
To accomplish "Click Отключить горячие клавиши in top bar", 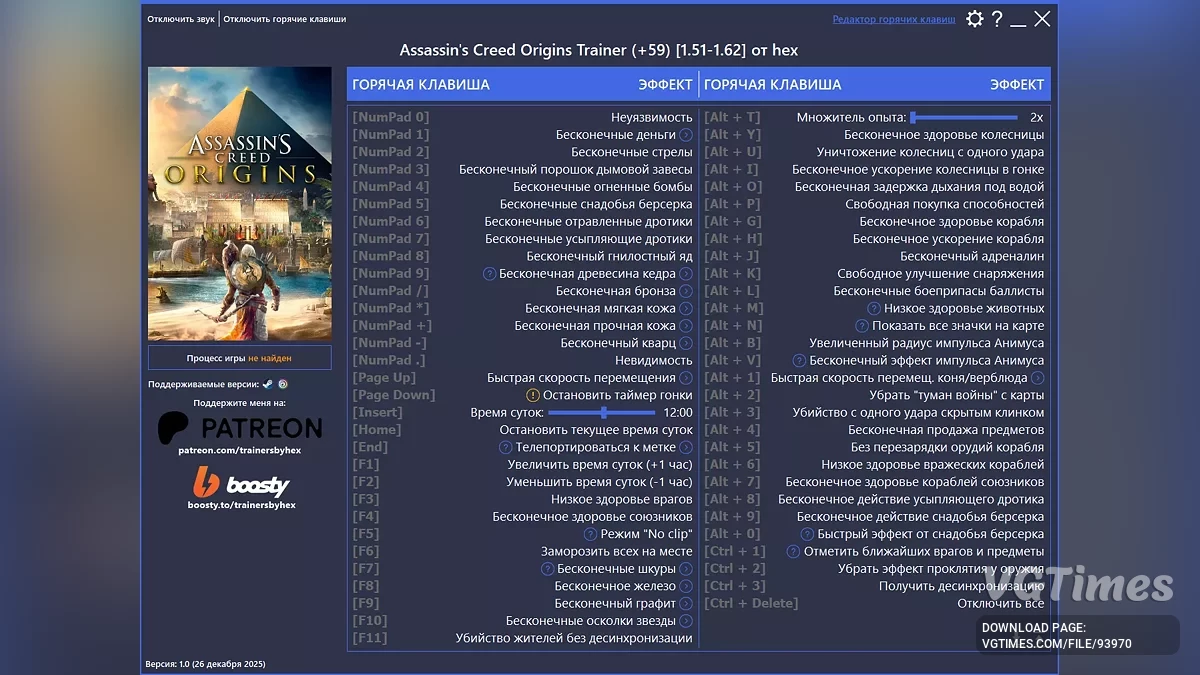I will coord(285,19).
